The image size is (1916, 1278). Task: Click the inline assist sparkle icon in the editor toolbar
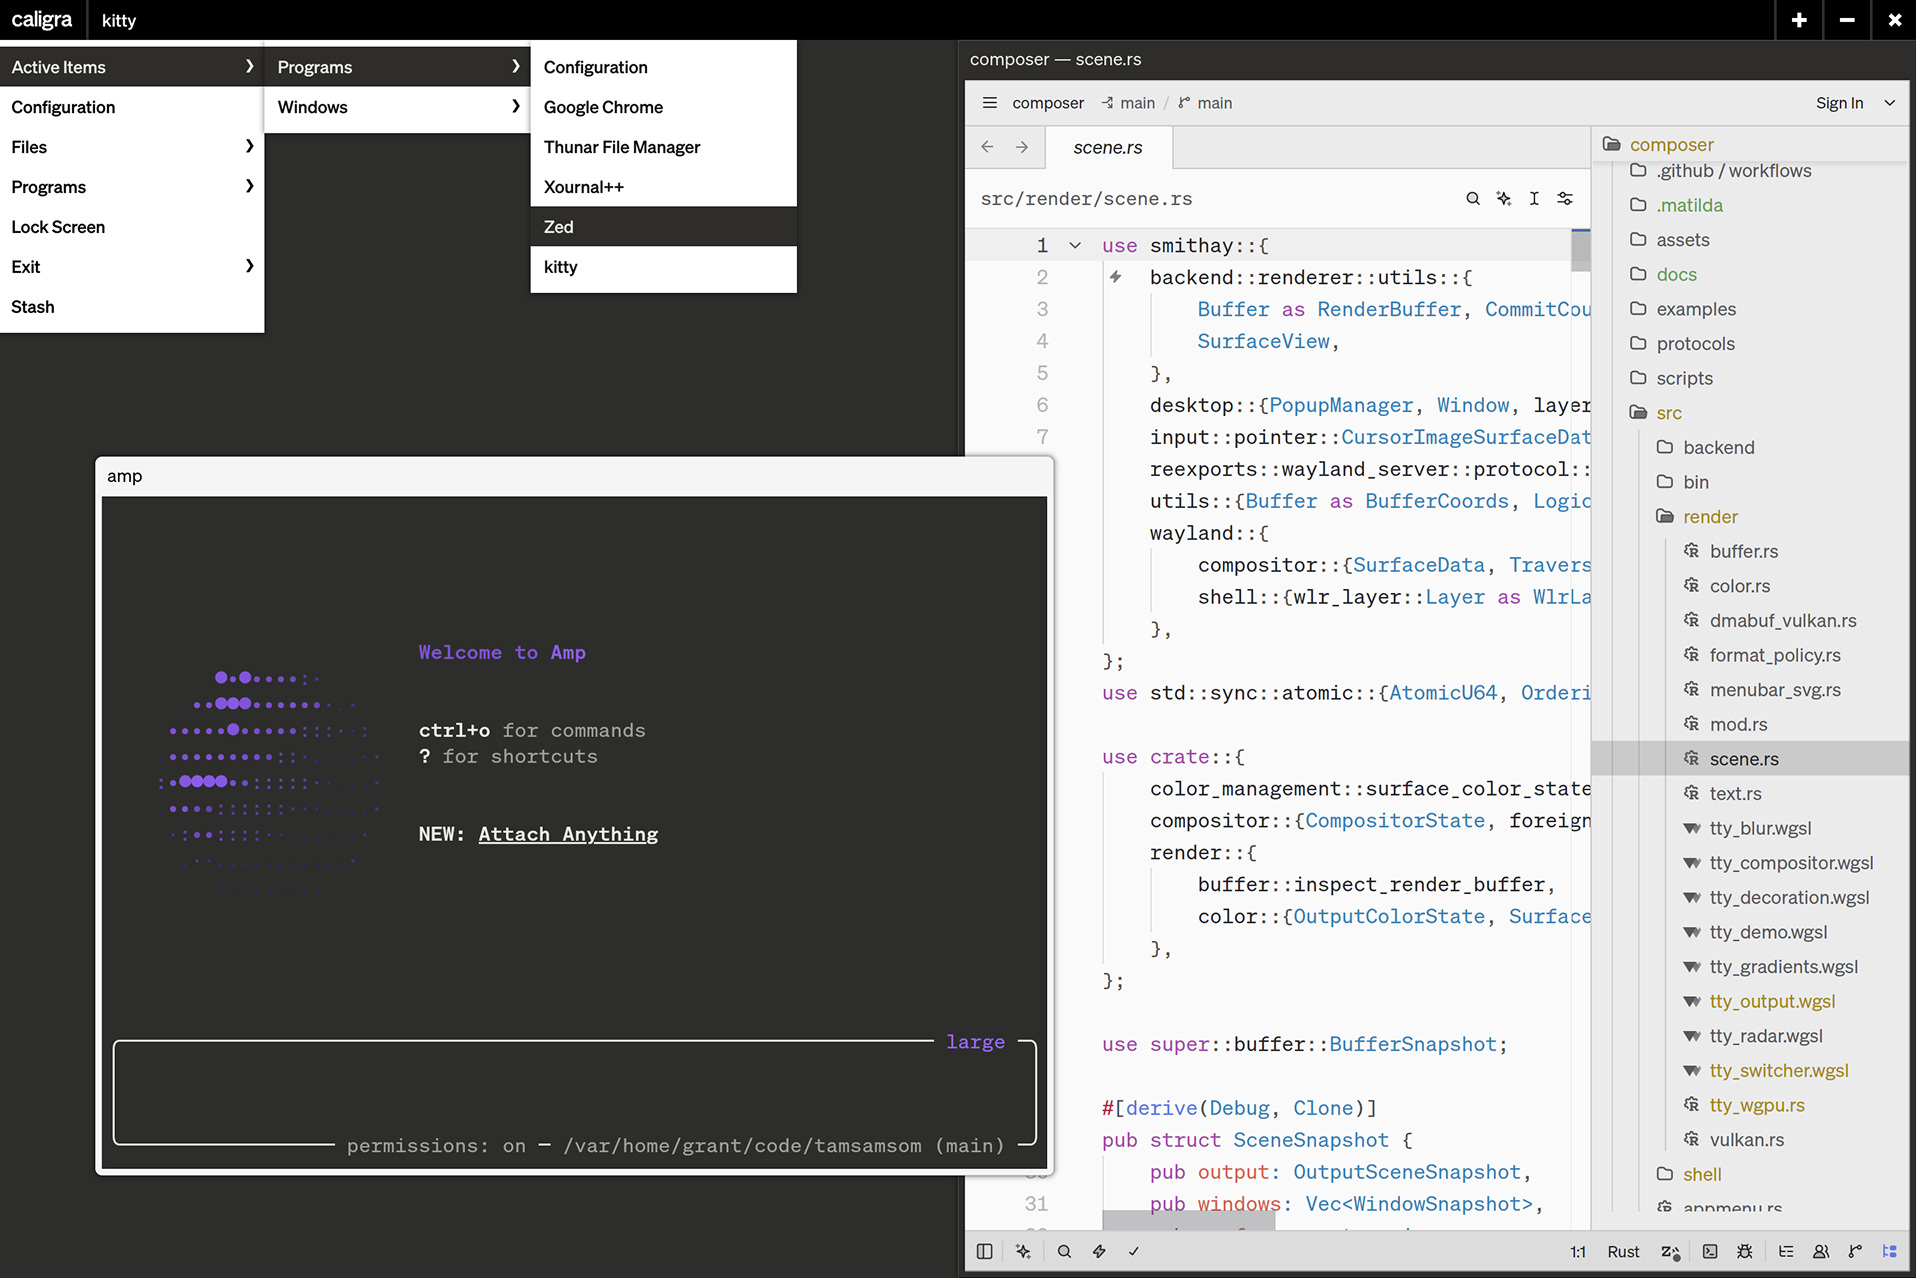1503,199
